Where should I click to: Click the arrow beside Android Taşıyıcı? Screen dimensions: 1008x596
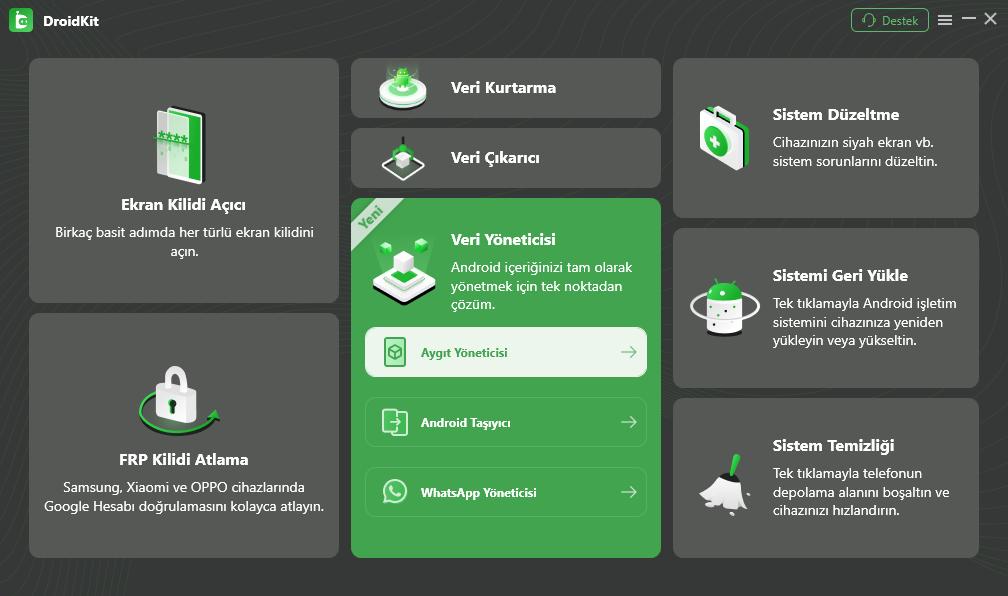[x=629, y=422]
